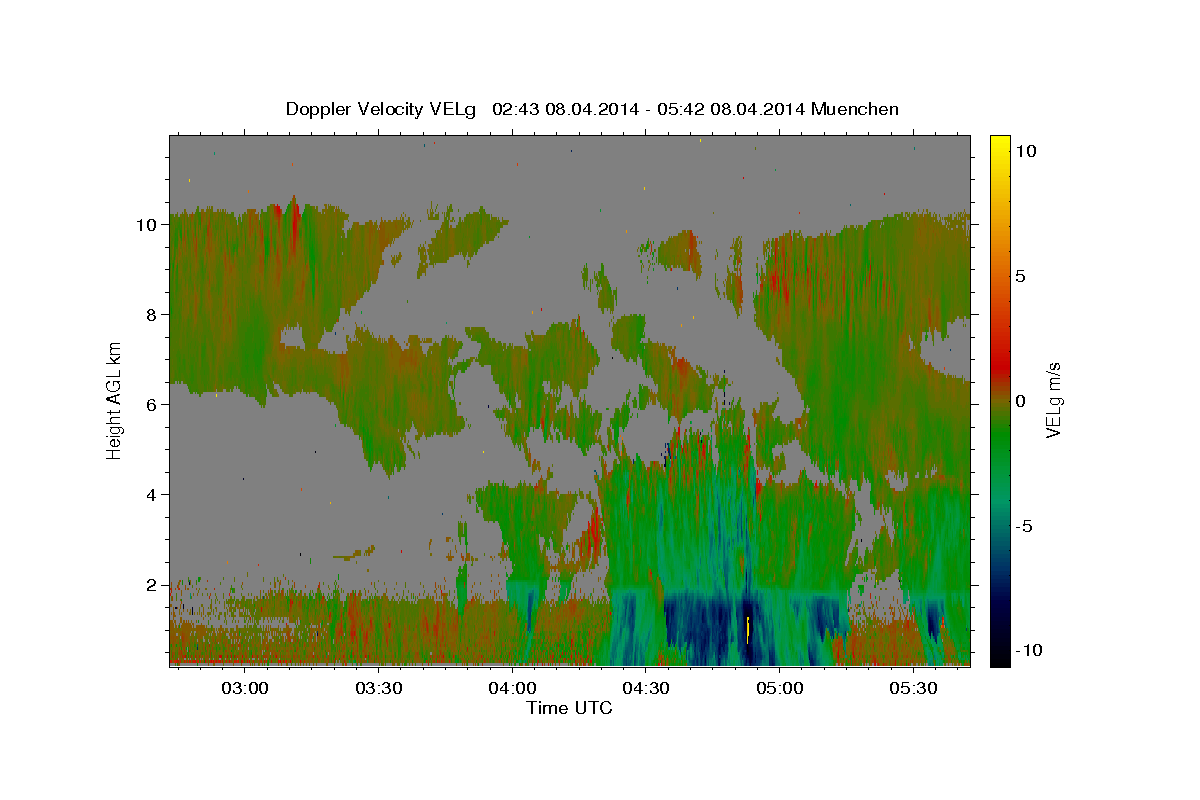Click the plot title 'Doppler Velocity VELg'
Screen dimensions: 1200x800
pyautogui.click(x=382, y=109)
